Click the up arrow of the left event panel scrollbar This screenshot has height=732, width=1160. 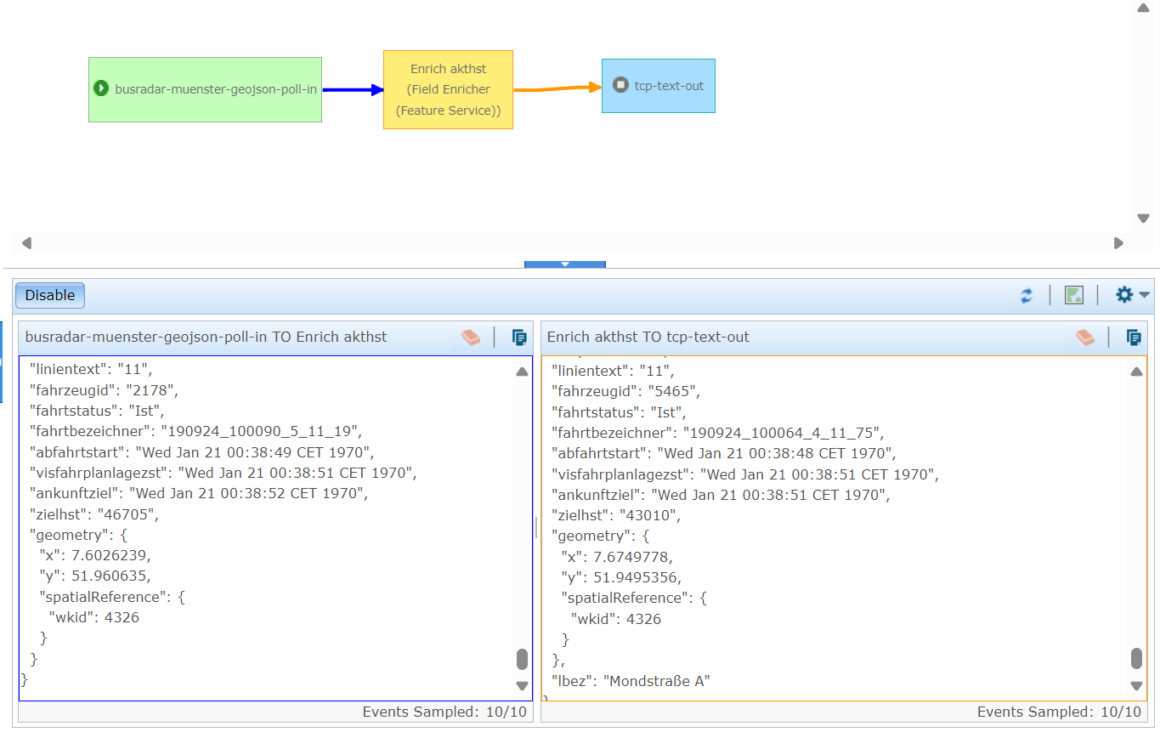point(522,372)
